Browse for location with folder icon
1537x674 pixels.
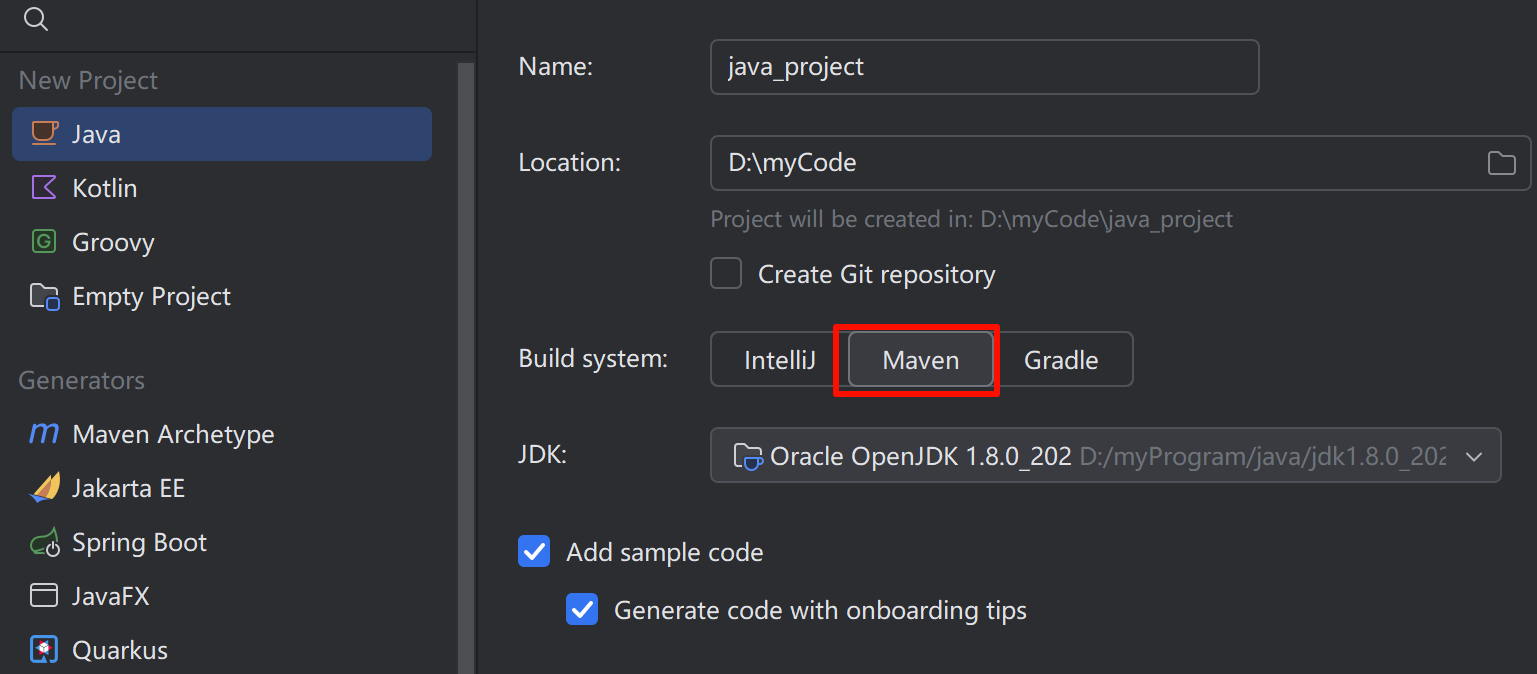click(1501, 163)
